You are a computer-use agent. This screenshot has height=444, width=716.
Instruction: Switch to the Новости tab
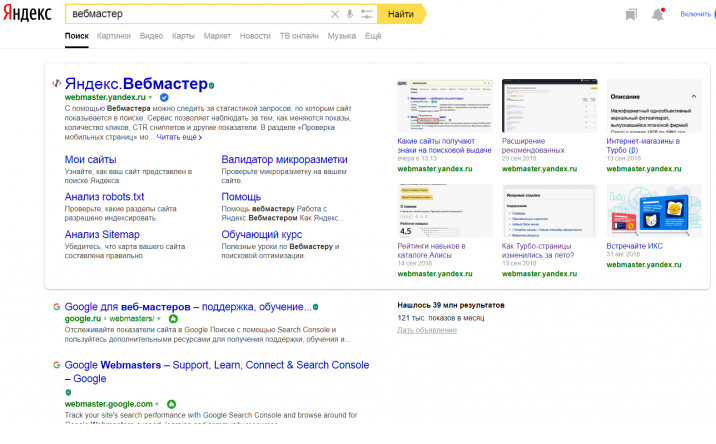pyautogui.click(x=255, y=36)
